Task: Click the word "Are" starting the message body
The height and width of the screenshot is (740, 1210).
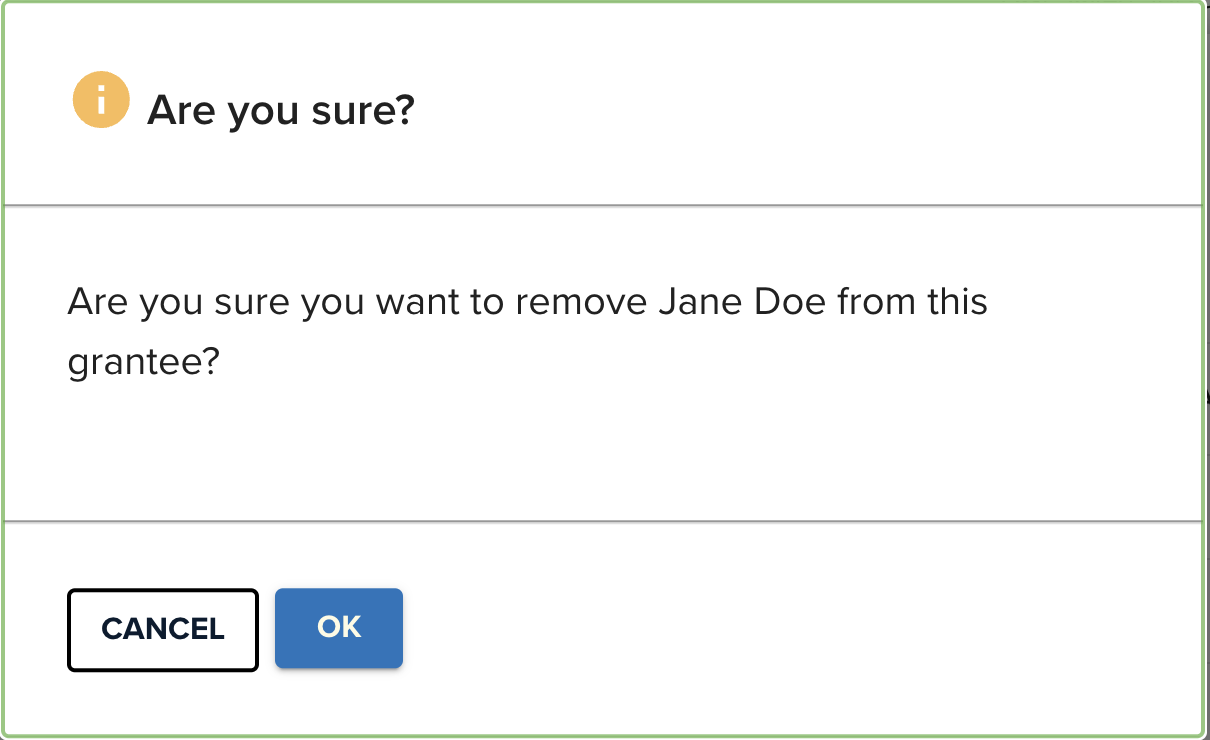Action: [98, 301]
